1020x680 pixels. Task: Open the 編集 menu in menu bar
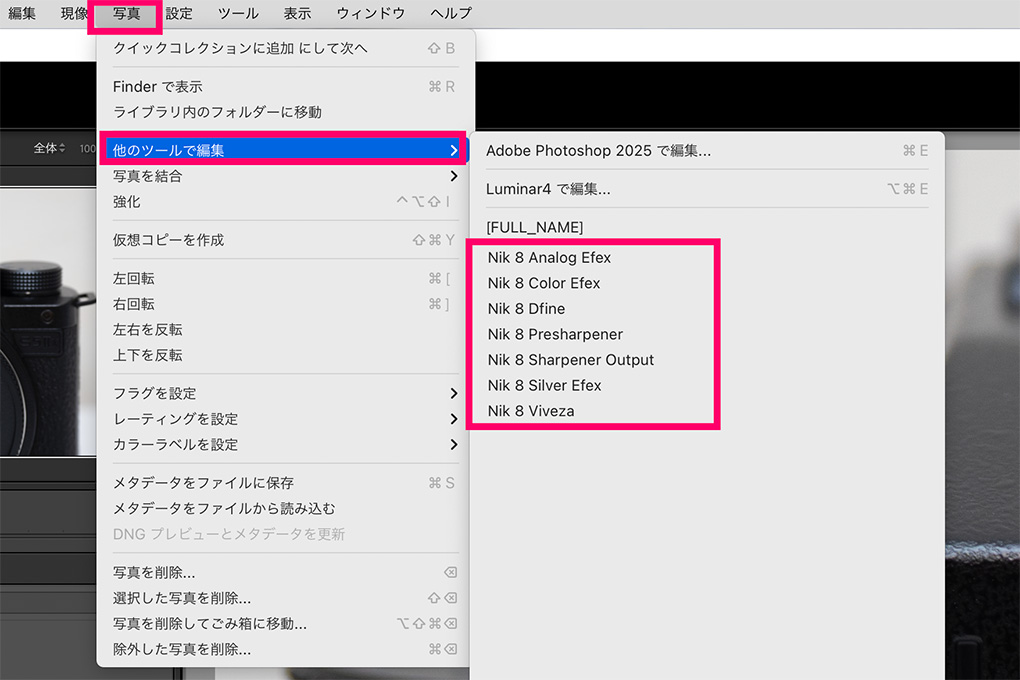pyautogui.click(x=21, y=13)
